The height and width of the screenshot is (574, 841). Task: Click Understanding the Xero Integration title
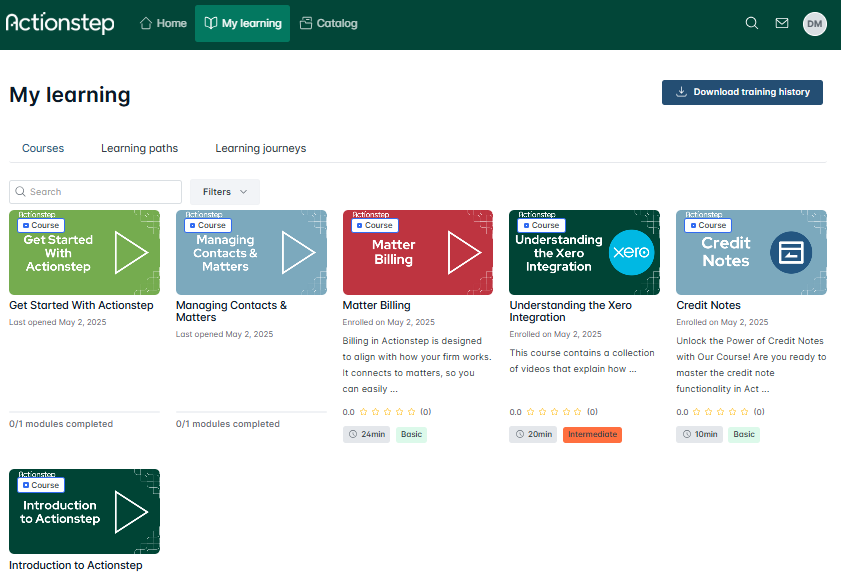pyautogui.click(x=571, y=311)
